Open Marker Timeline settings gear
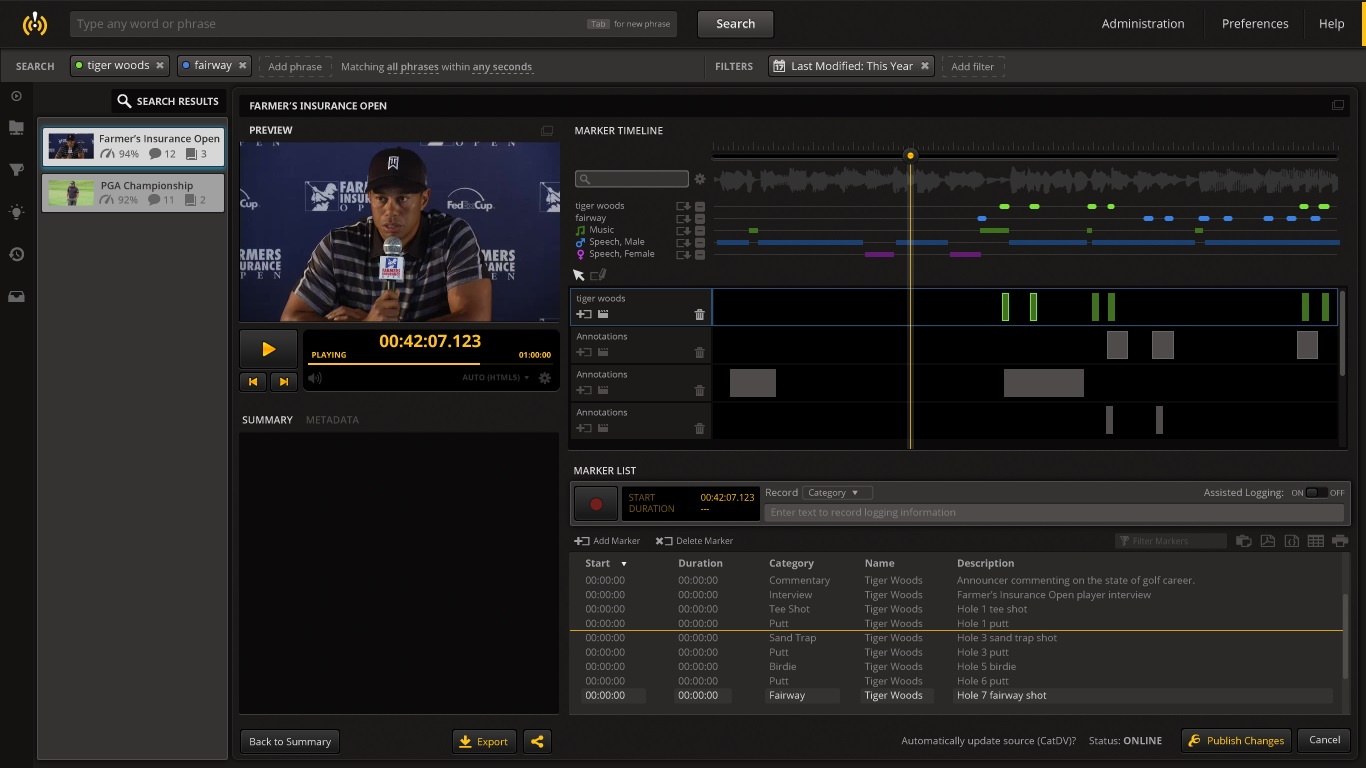1366x768 pixels. pyautogui.click(x=700, y=179)
